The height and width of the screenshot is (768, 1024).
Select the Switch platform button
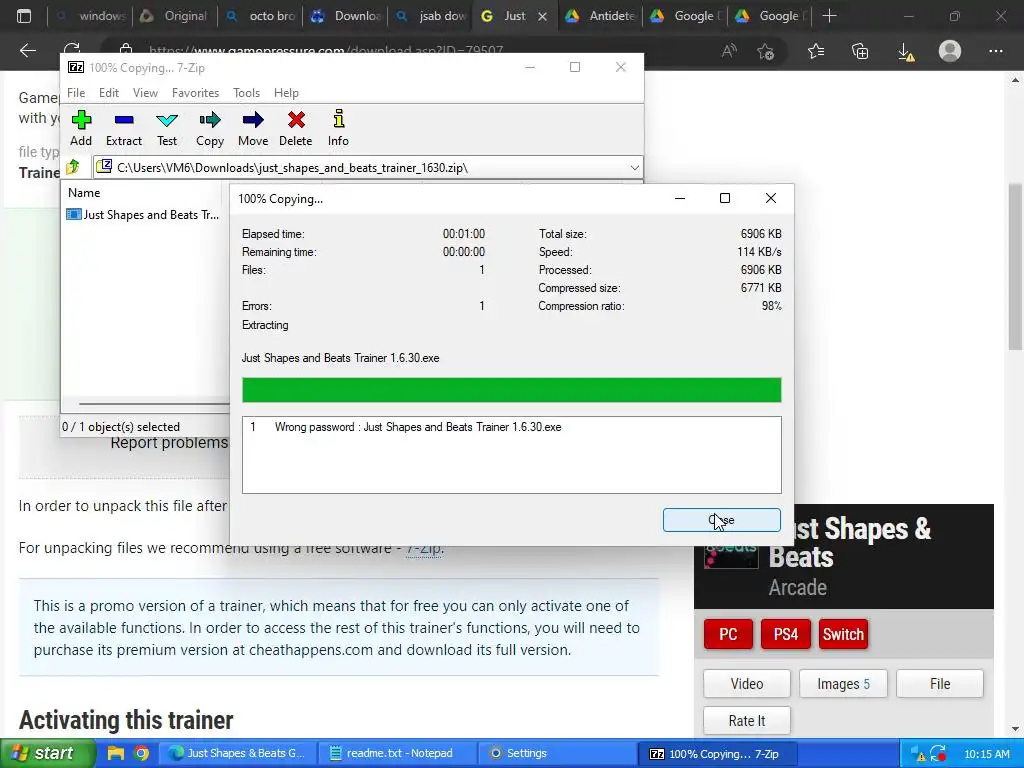tap(843, 634)
